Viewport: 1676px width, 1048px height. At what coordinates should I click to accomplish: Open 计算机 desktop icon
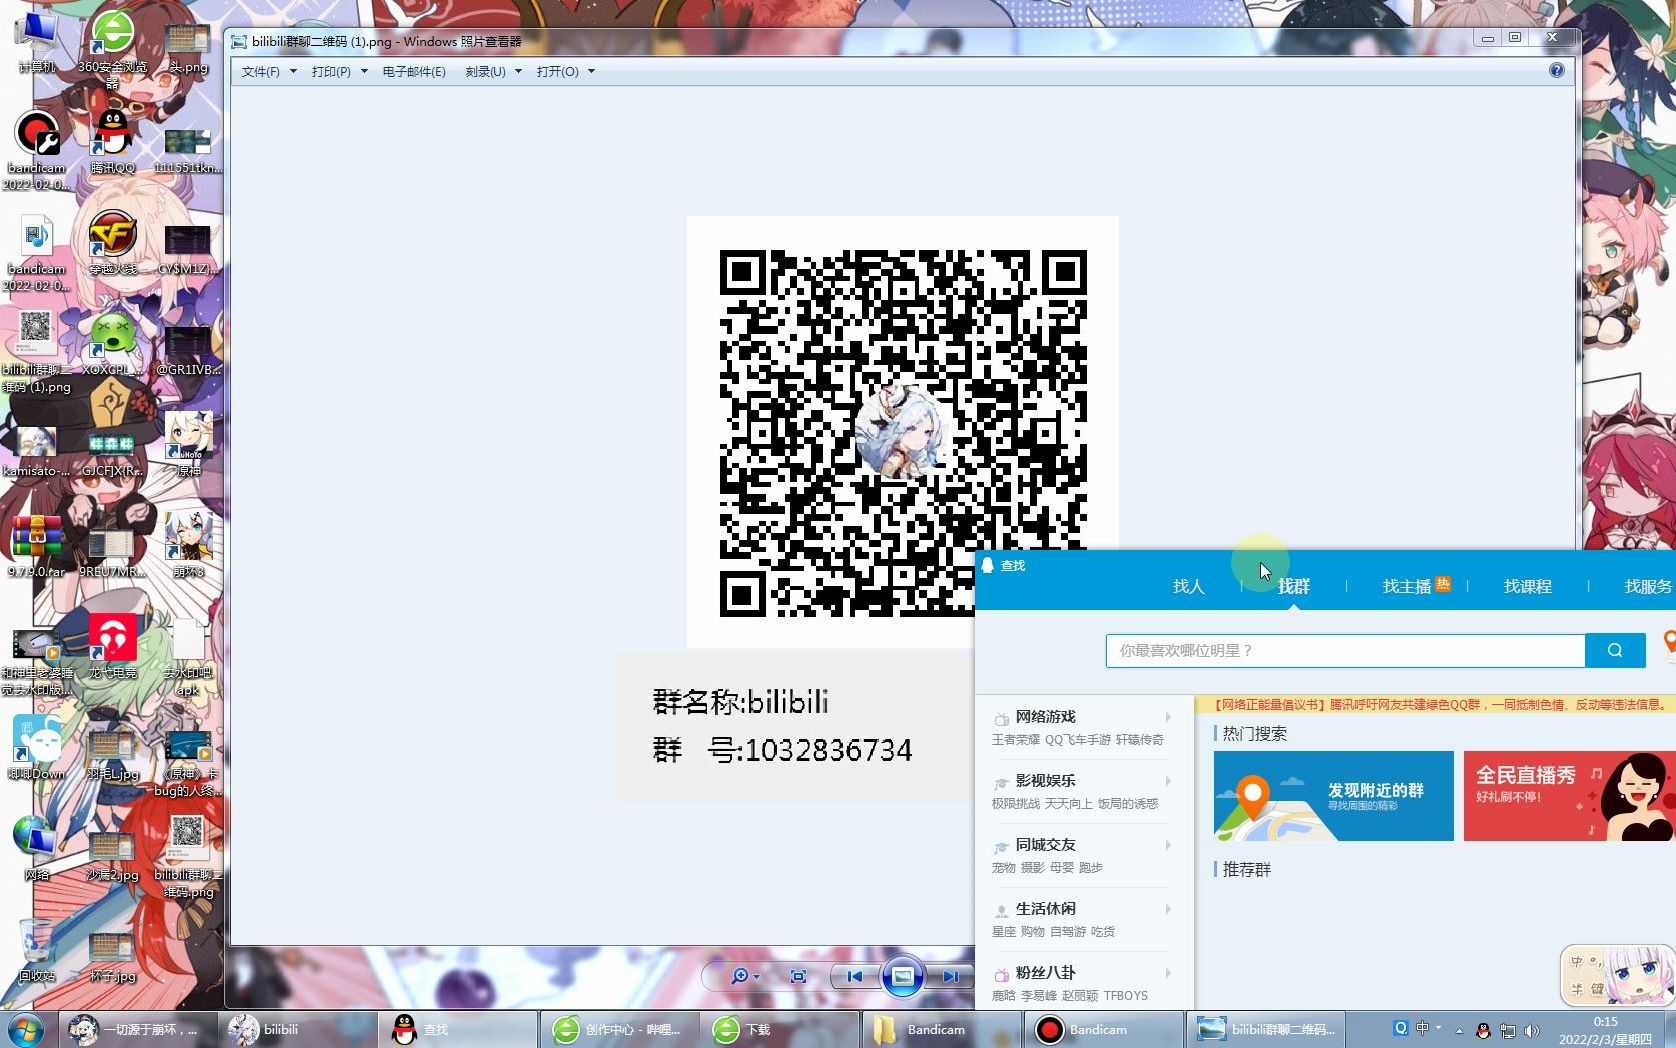pyautogui.click(x=37, y=41)
